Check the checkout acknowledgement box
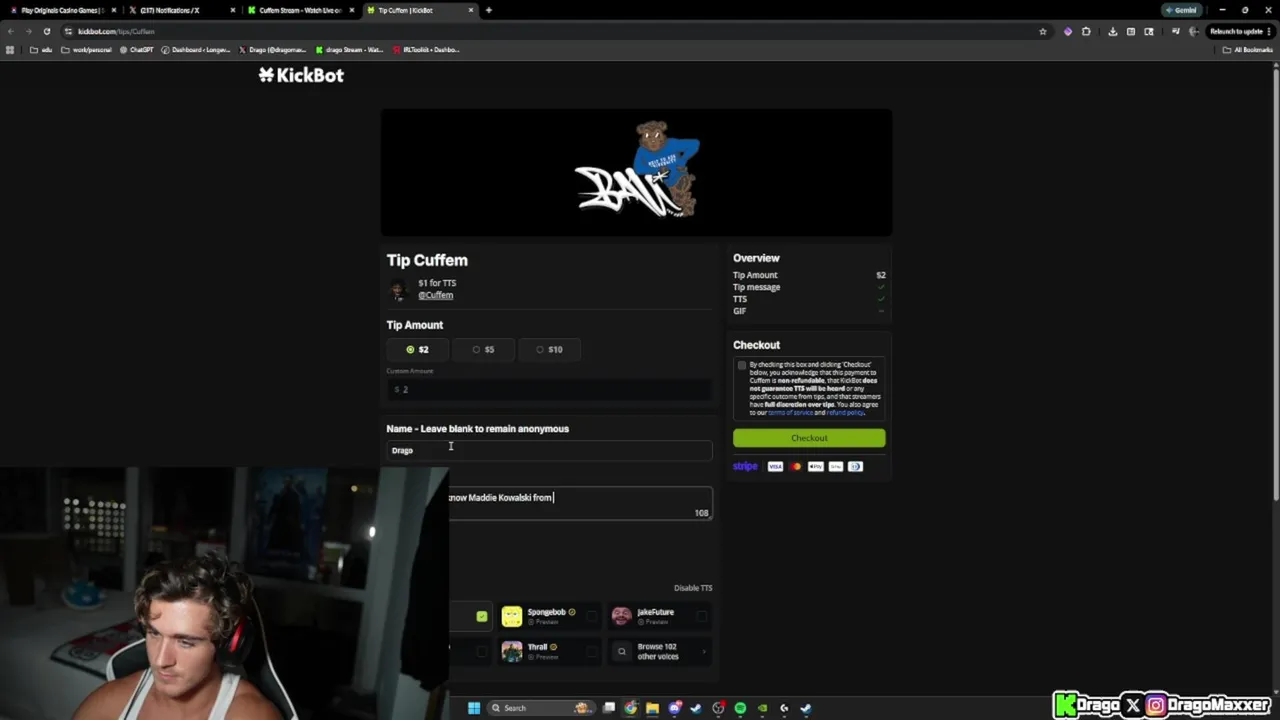The height and width of the screenshot is (720, 1280). point(741,365)
